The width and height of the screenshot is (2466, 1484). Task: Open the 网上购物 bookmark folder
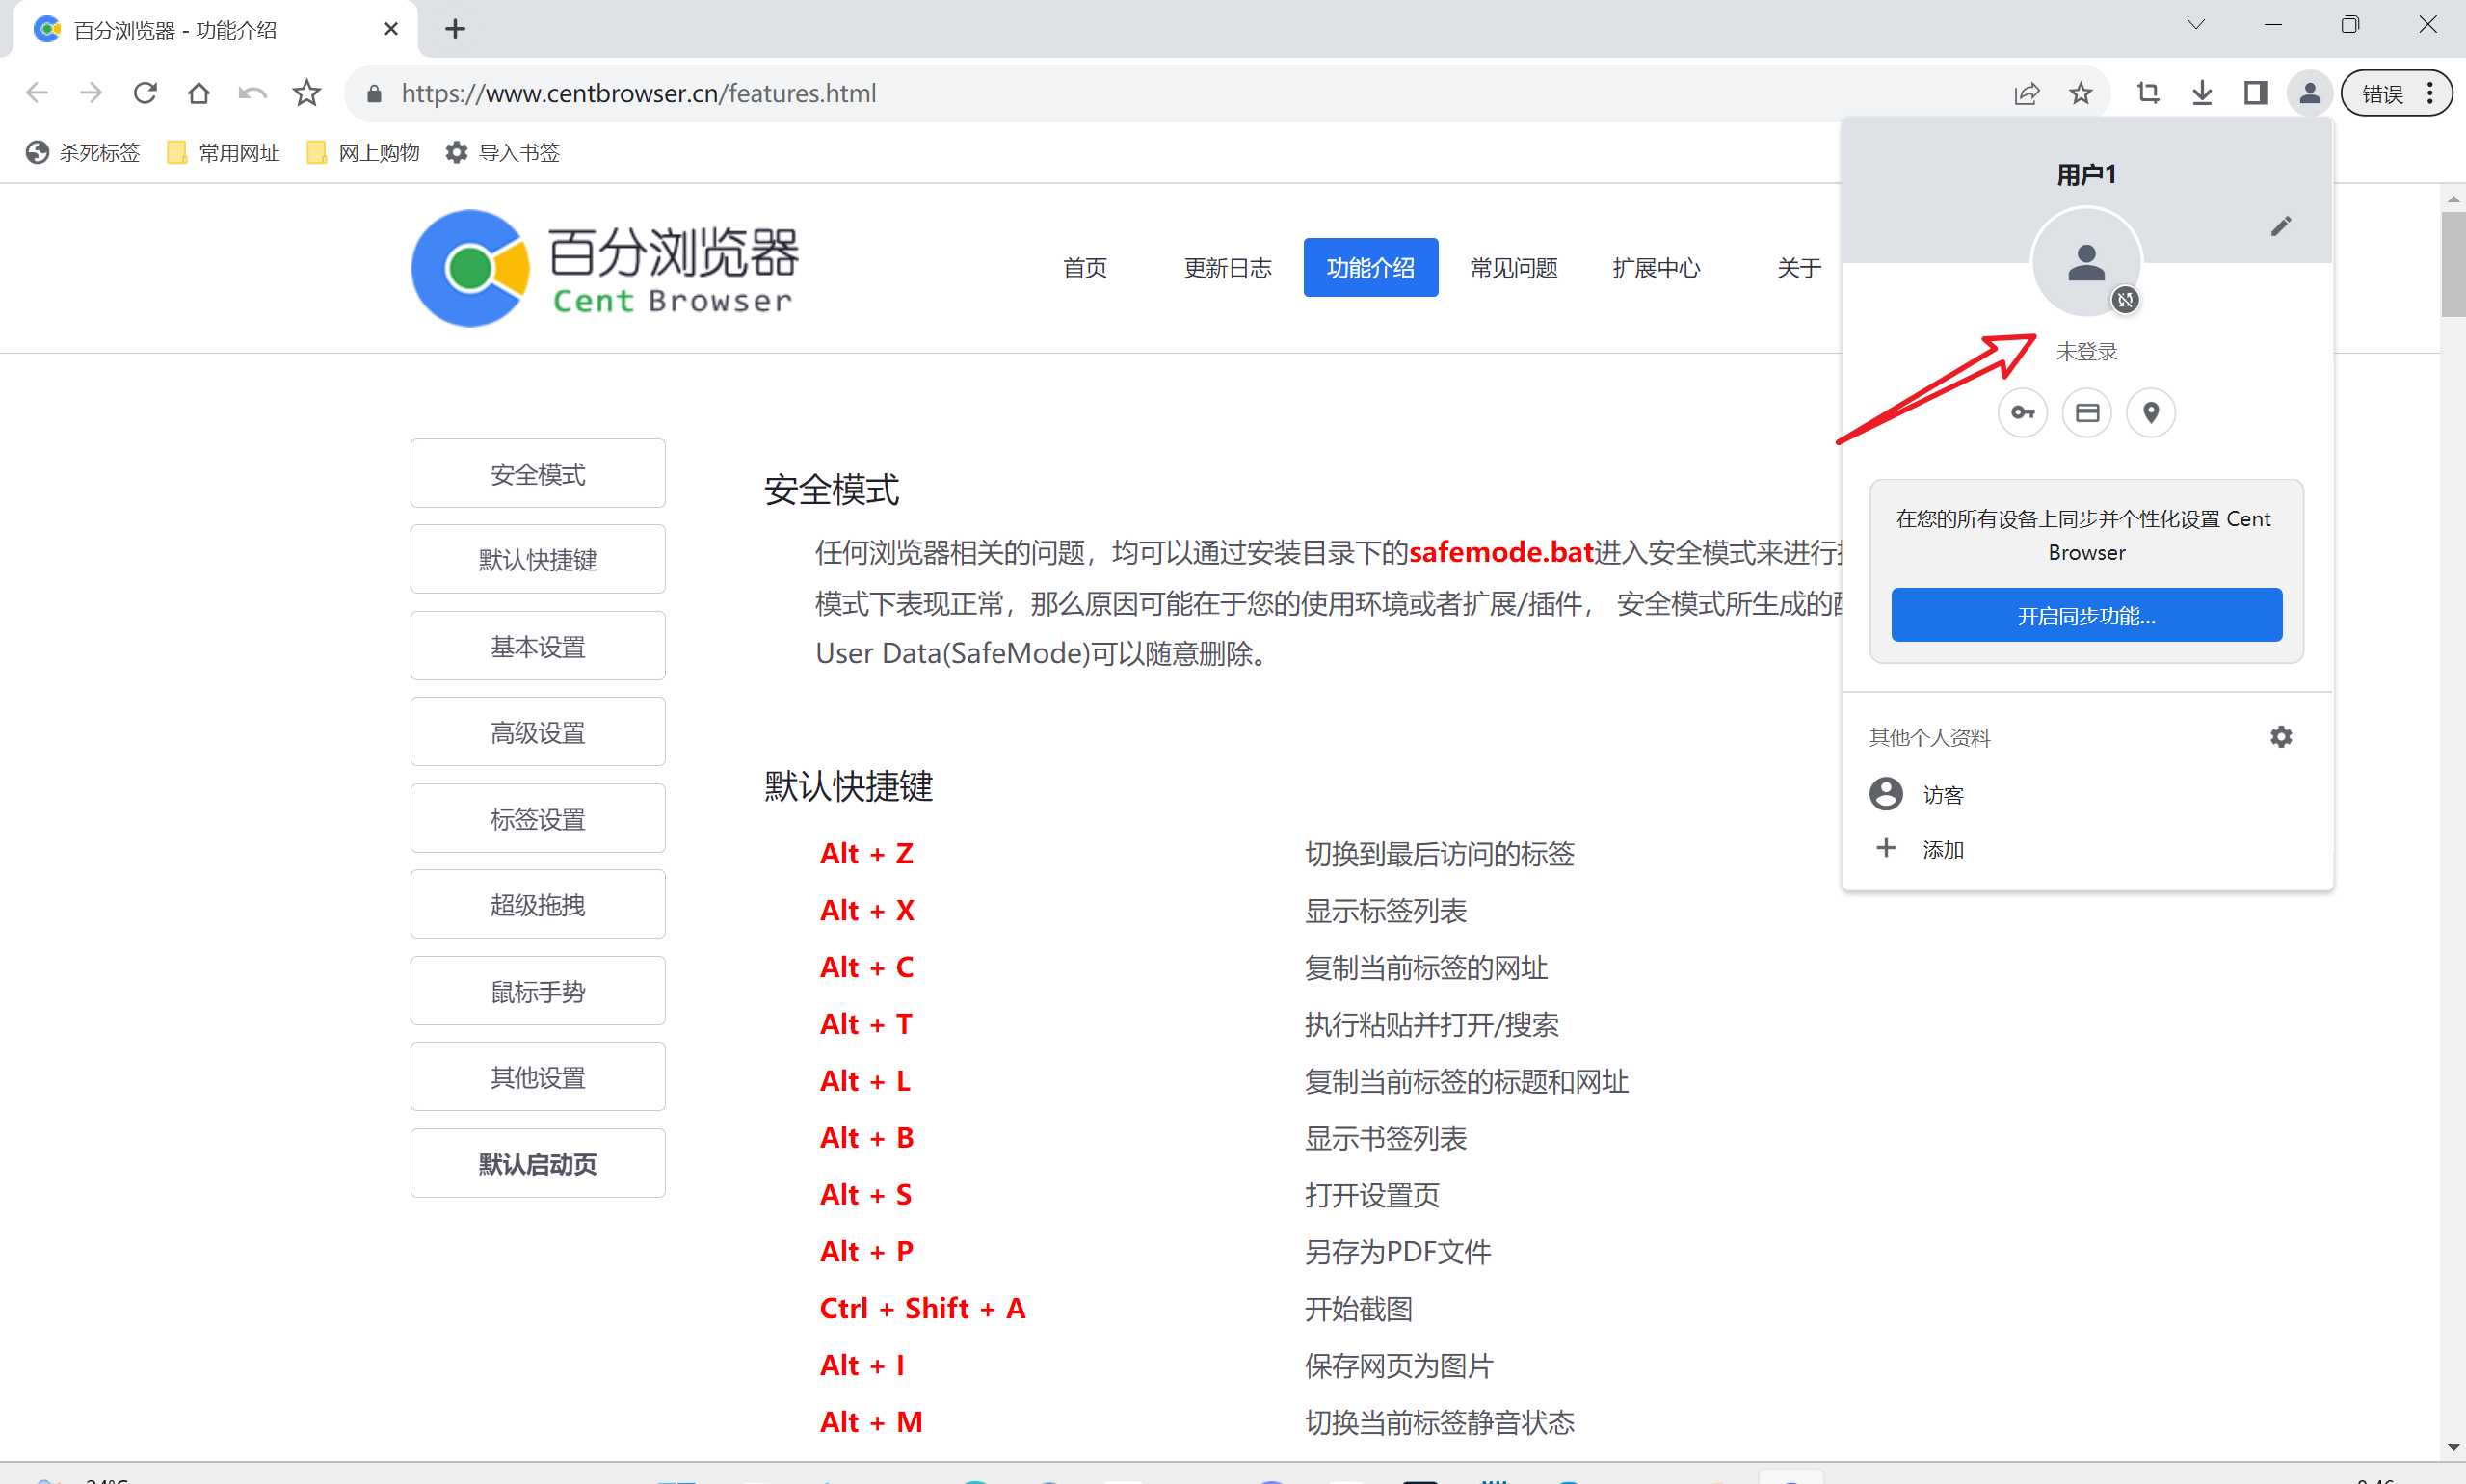pos(364,152)
